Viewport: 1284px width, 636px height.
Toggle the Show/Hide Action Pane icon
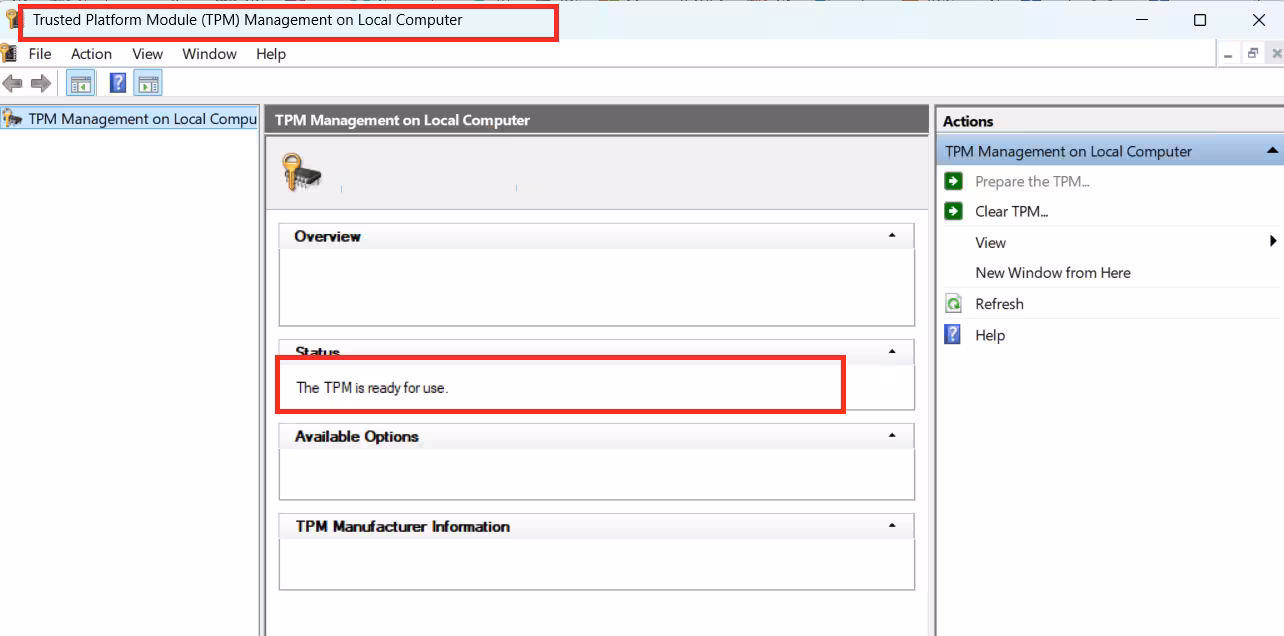(x=148, y=84)
